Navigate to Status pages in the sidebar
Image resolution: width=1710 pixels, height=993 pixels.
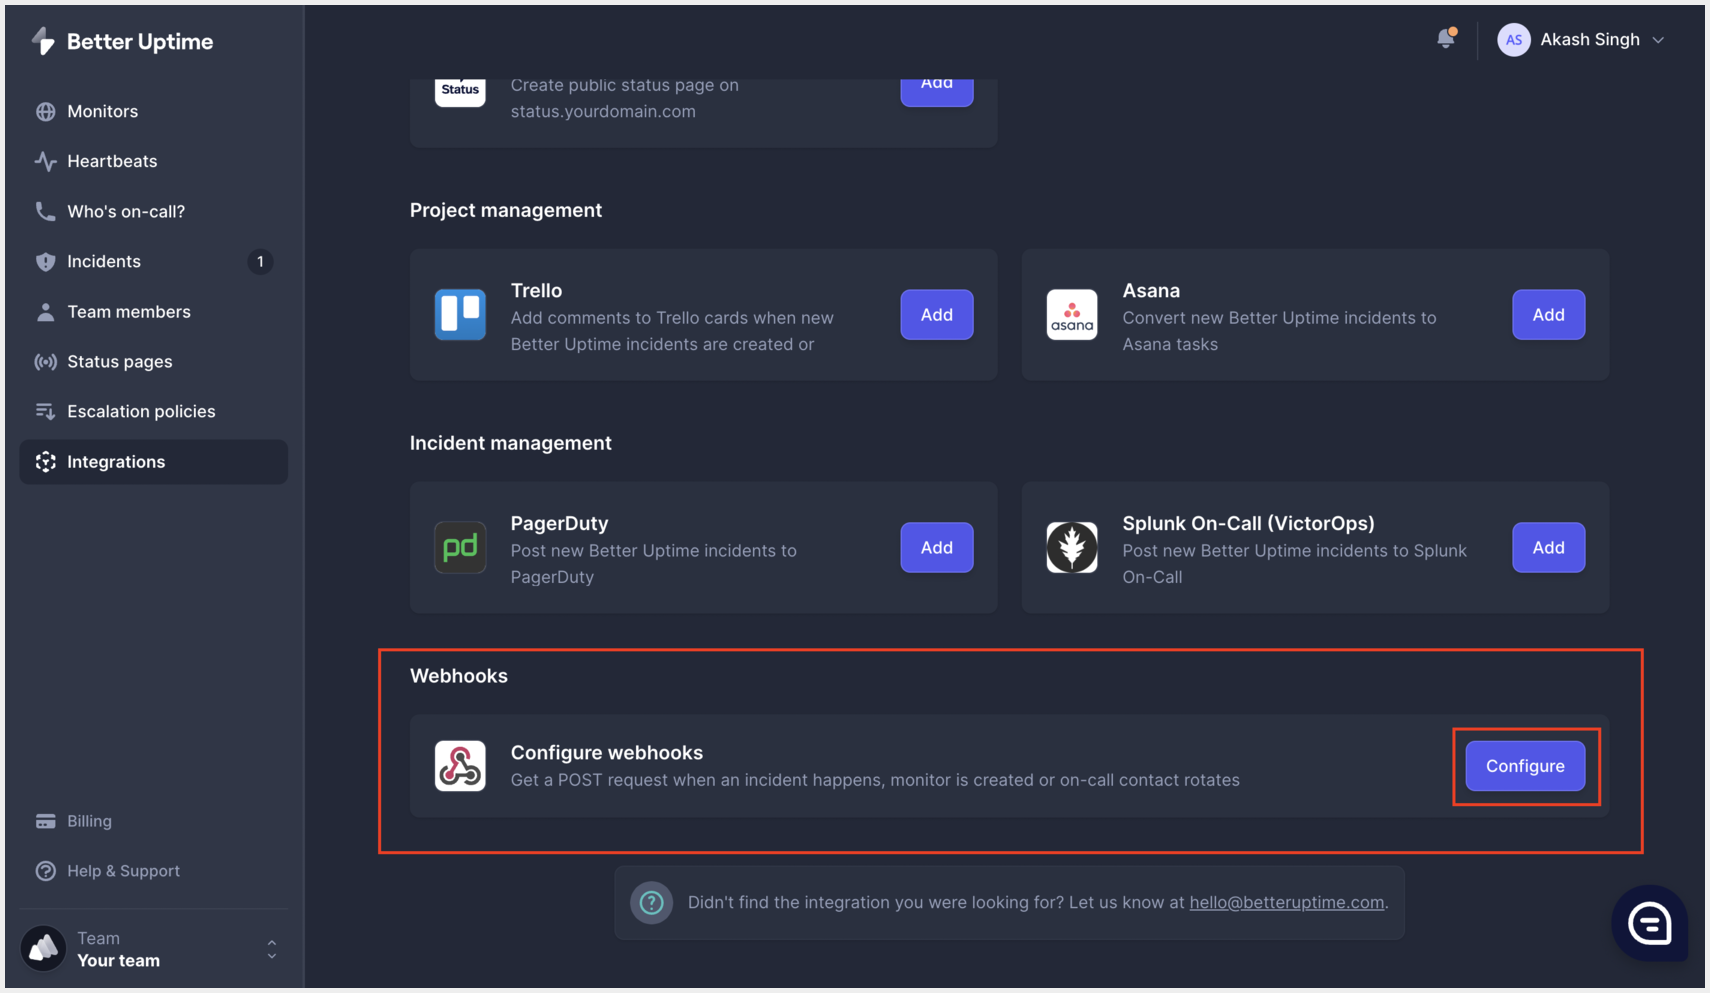tap(46, 361)
